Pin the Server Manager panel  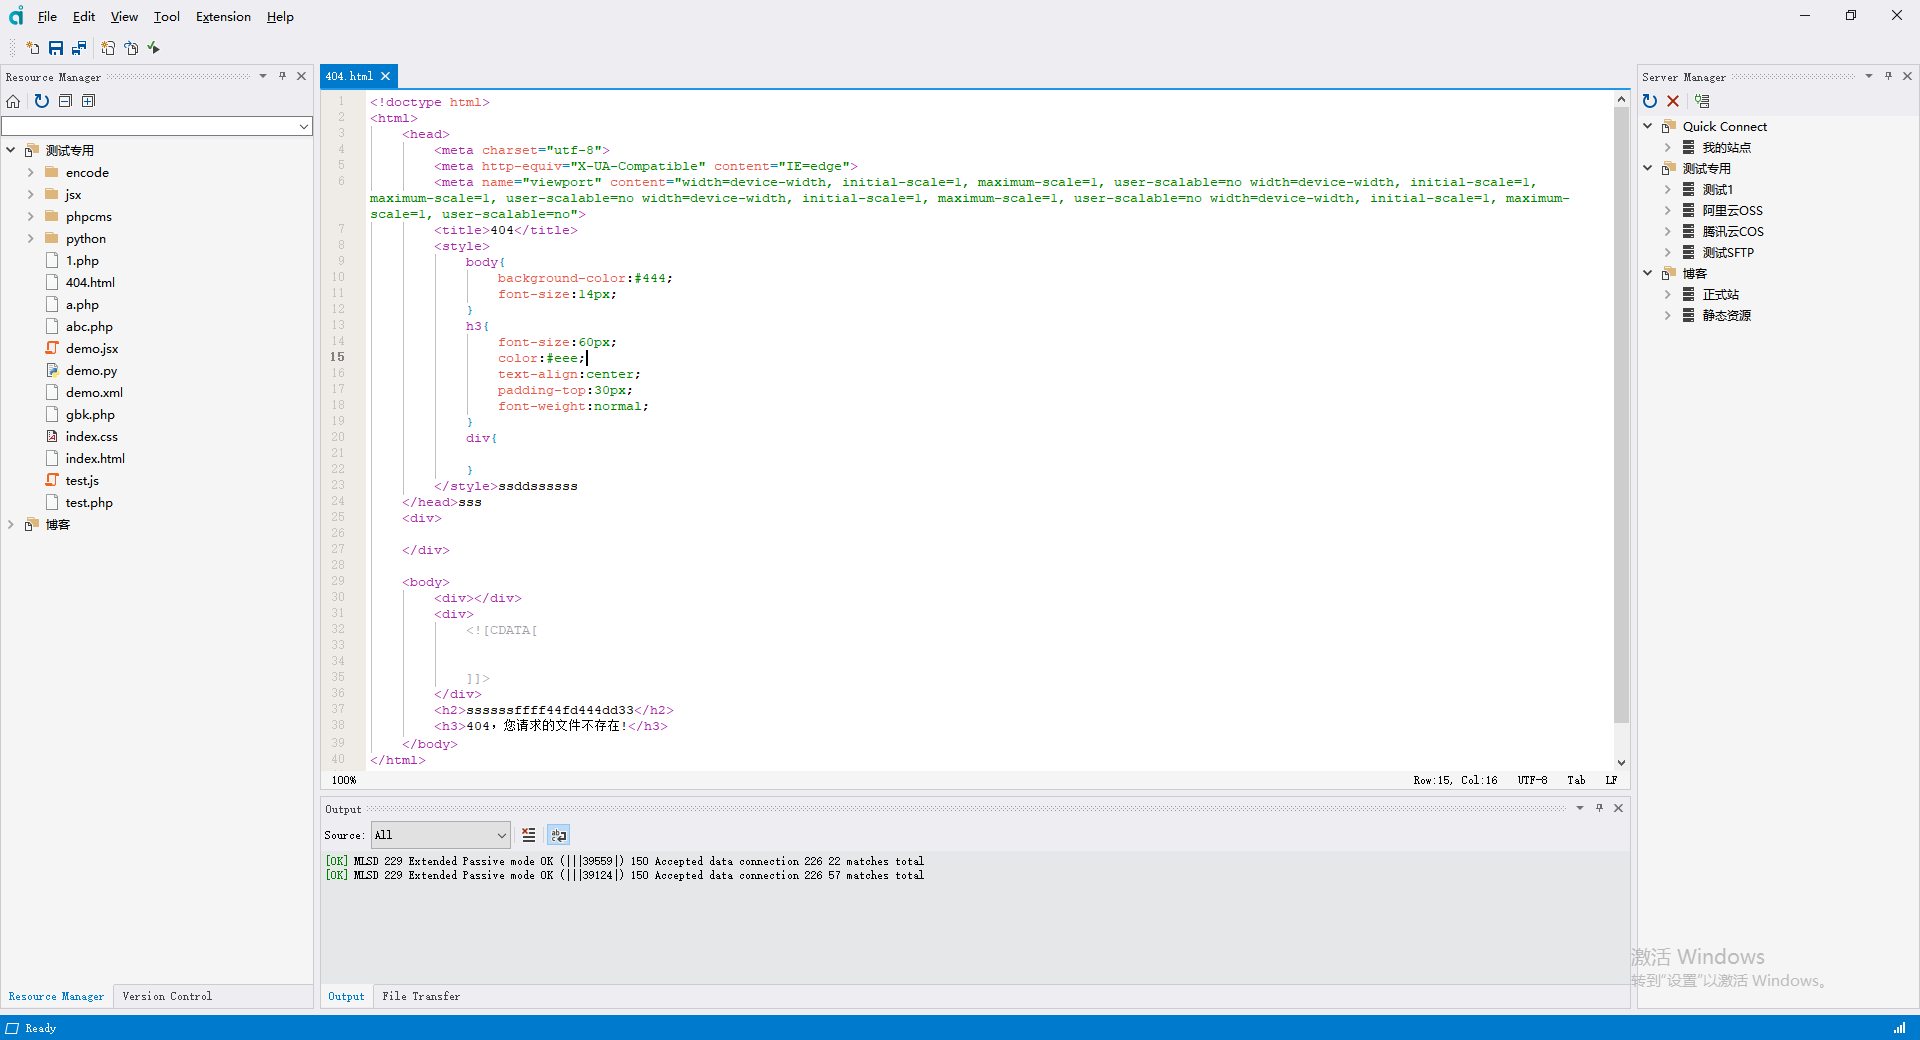1888,77
